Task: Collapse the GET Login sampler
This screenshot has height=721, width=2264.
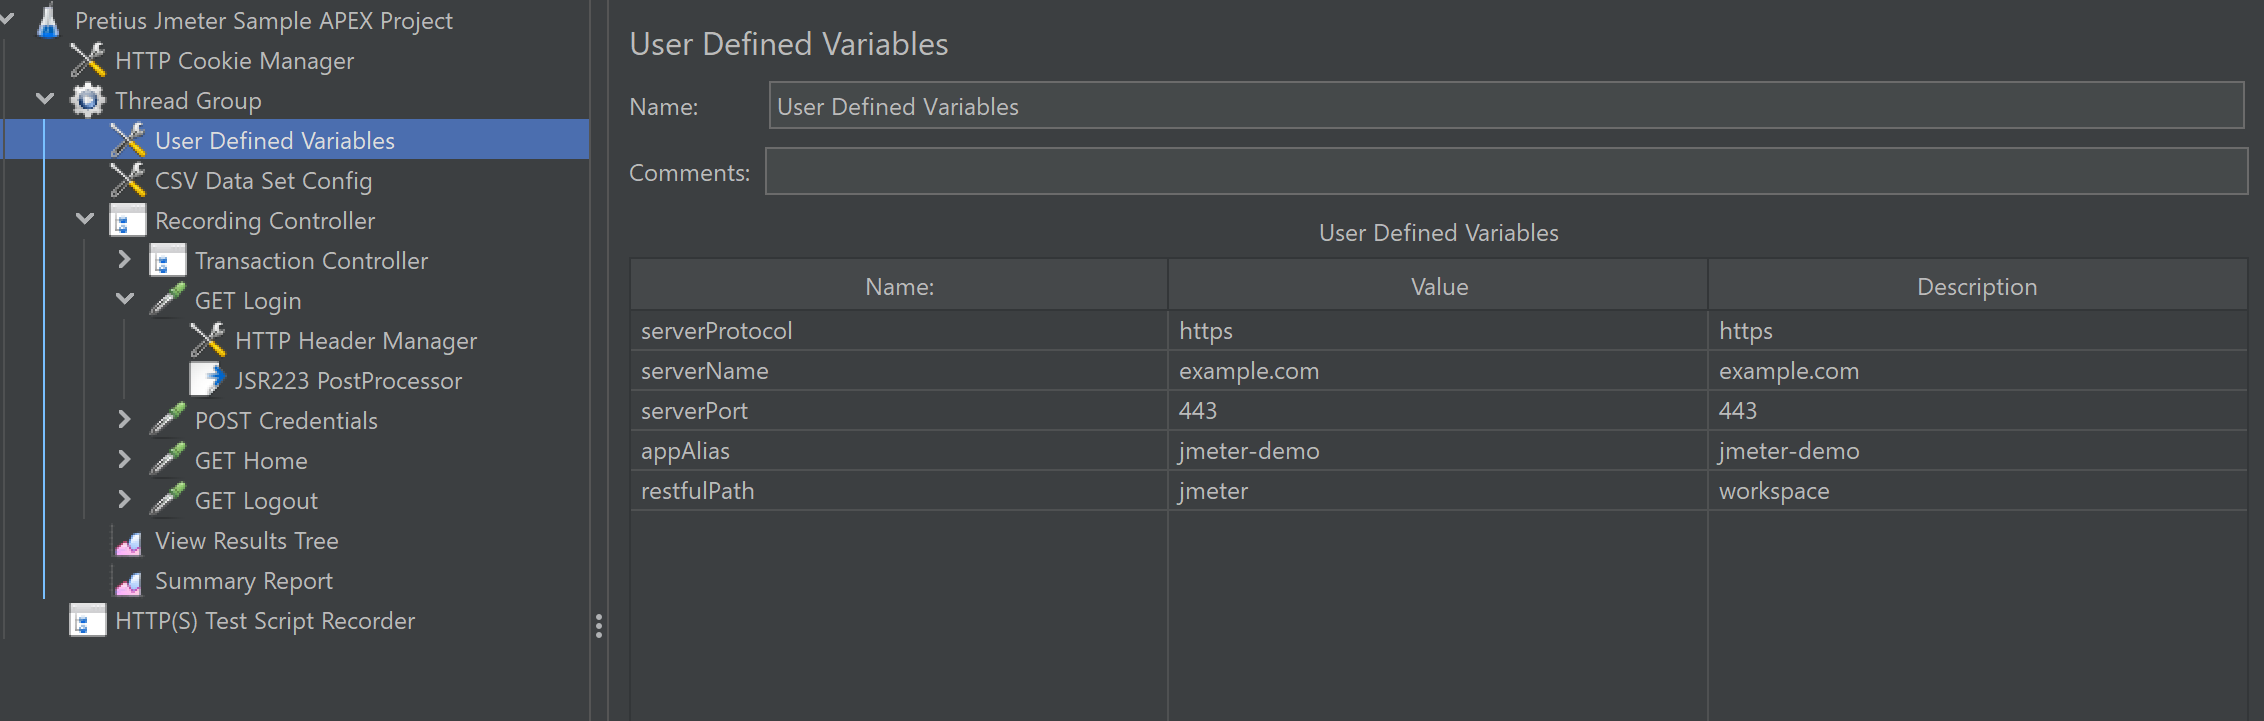Action: point(125,299)
